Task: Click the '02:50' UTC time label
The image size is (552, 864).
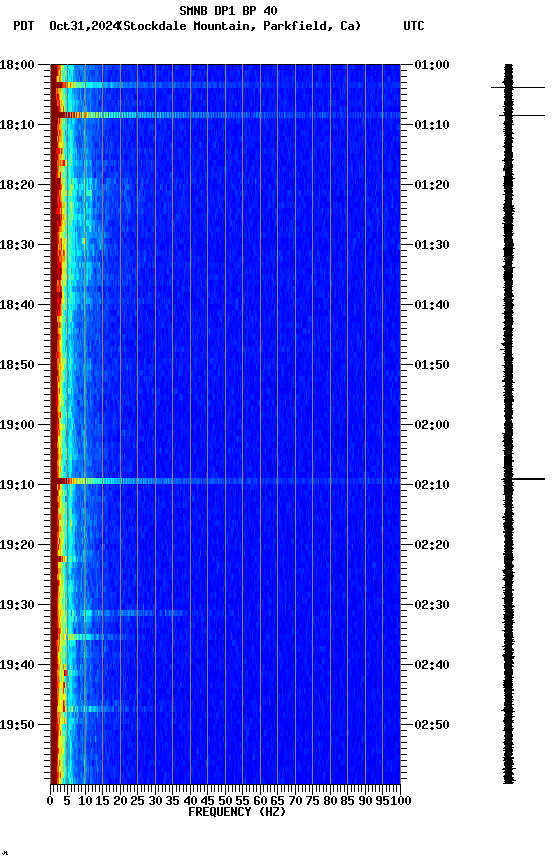Action: (432, 725)
